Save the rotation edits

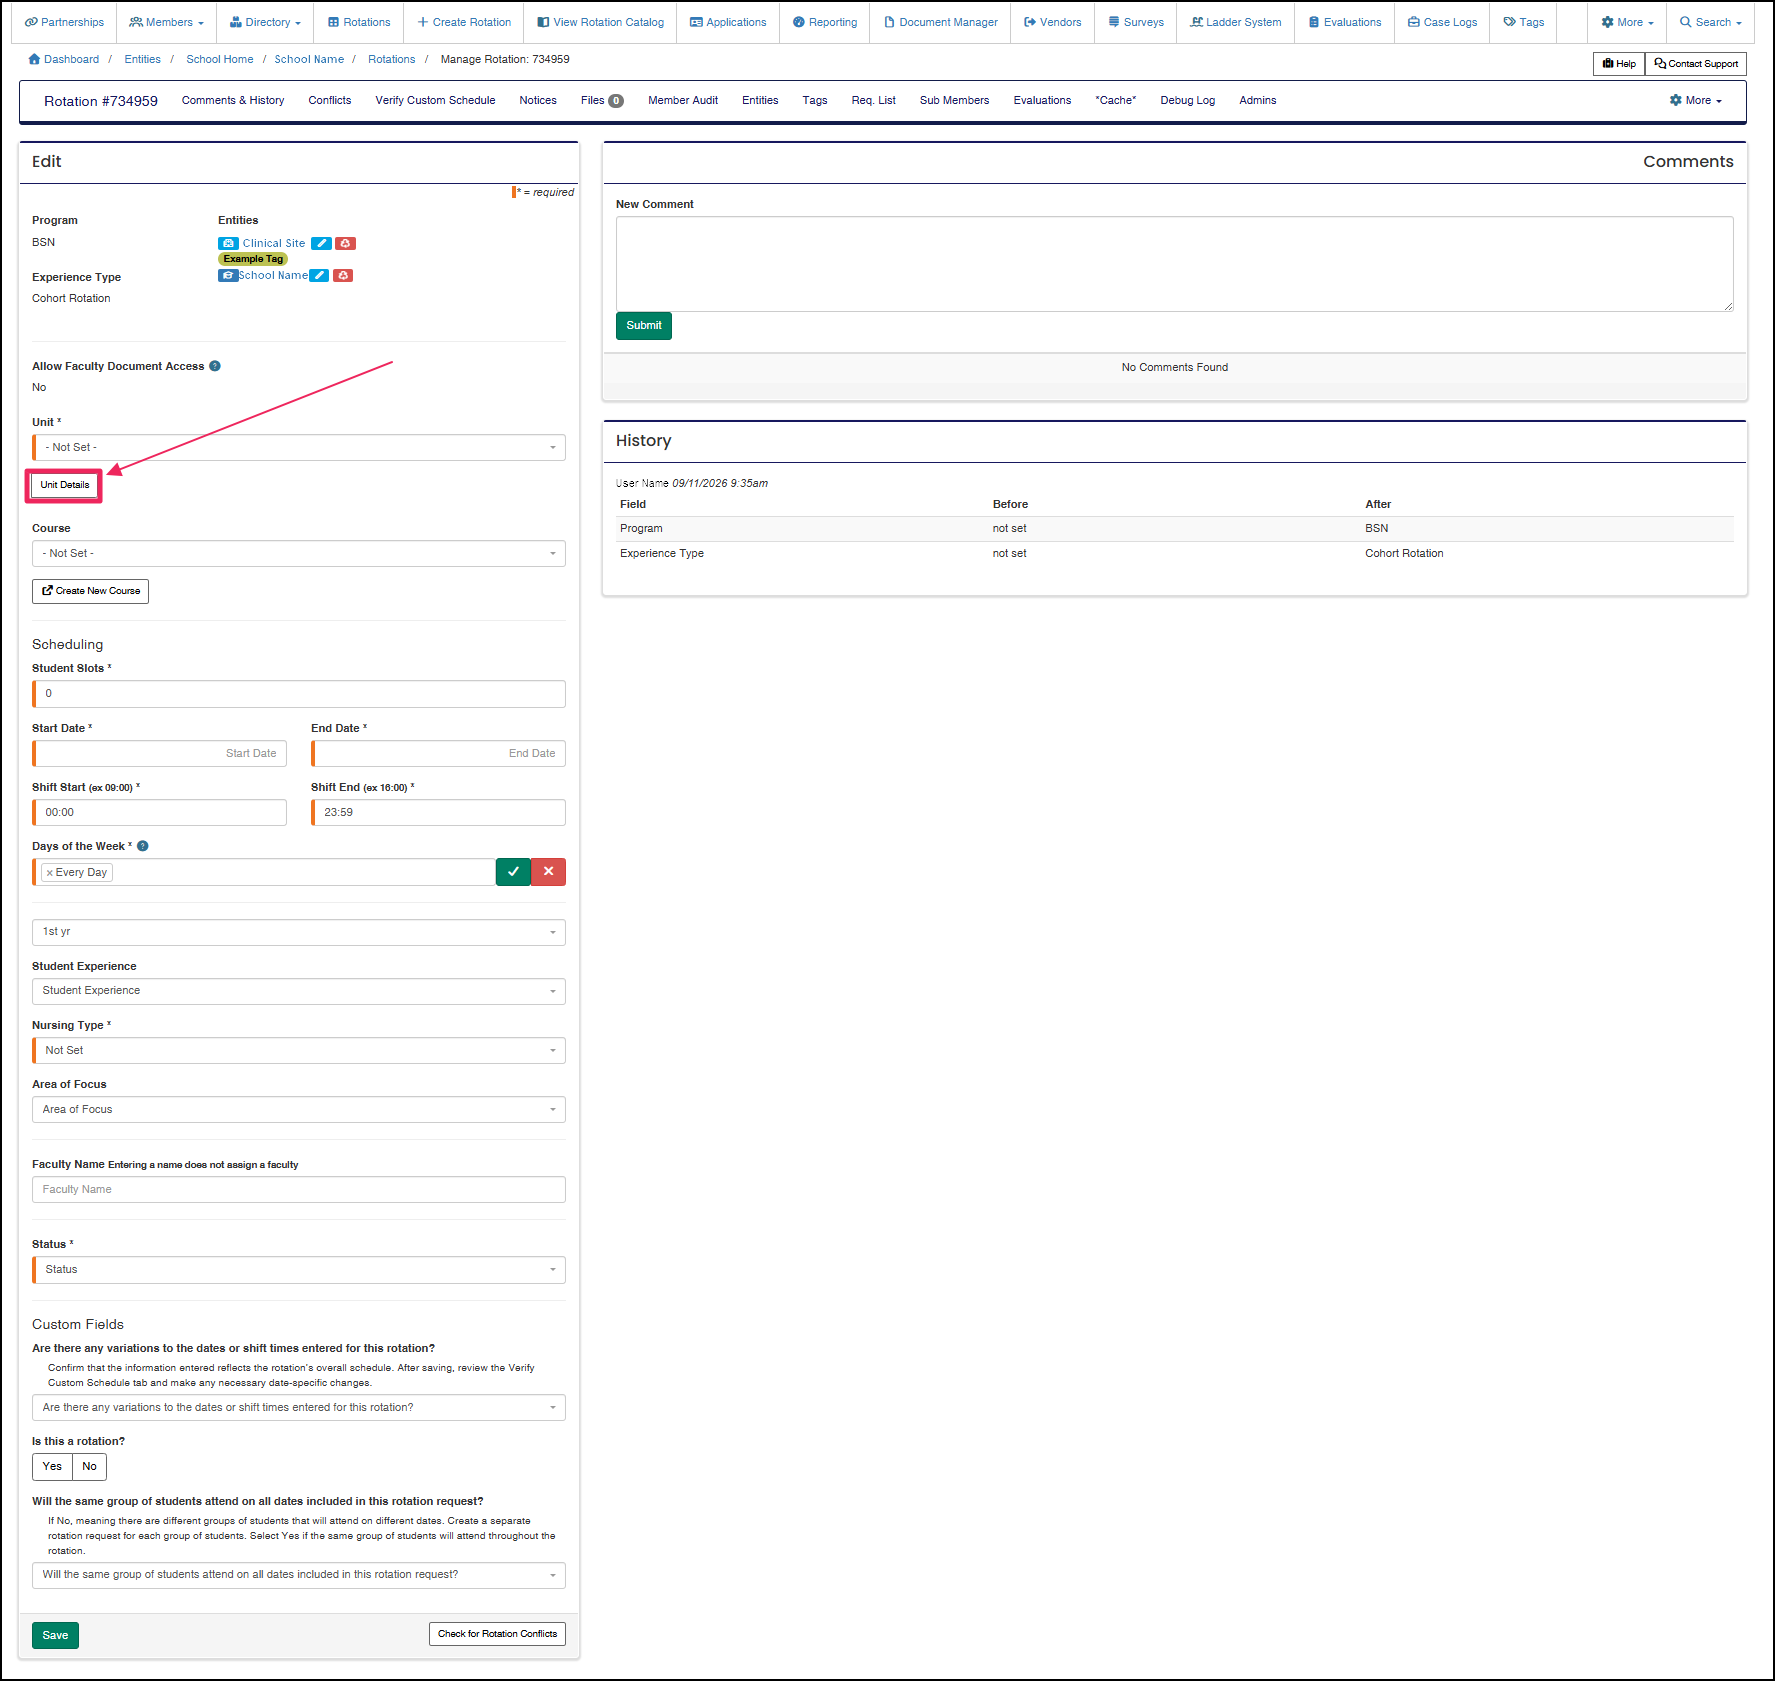[55, 1635]
